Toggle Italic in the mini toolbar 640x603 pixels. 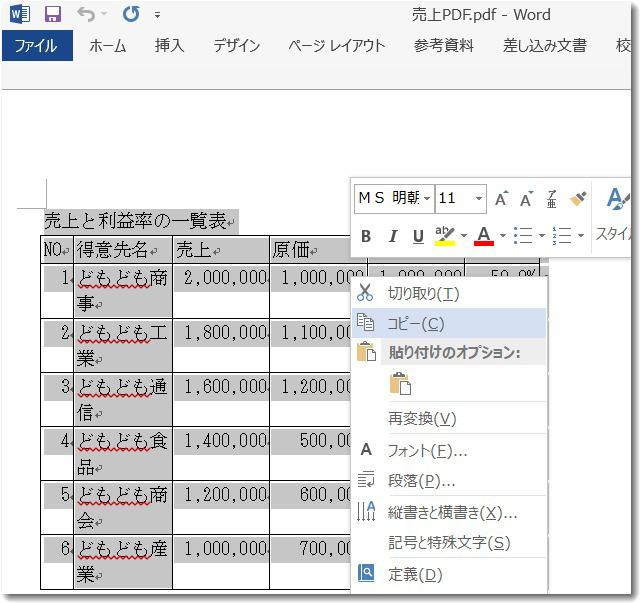pyautogui.click(x=392, y=236)
